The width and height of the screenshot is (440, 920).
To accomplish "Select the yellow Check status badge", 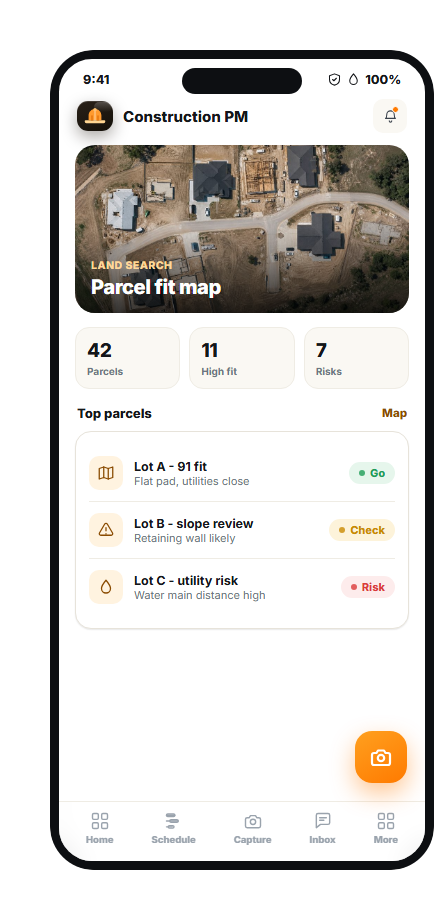I will [362, 530].
